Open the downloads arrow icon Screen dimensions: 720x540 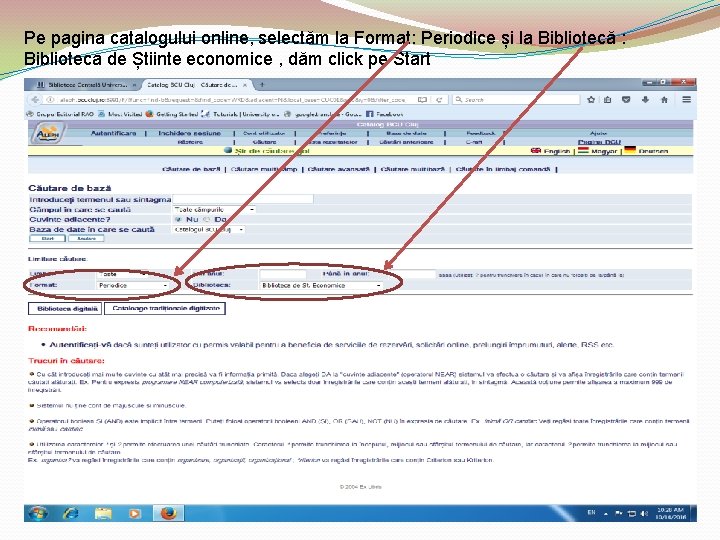pyautogui.click(x=645, y=100)
